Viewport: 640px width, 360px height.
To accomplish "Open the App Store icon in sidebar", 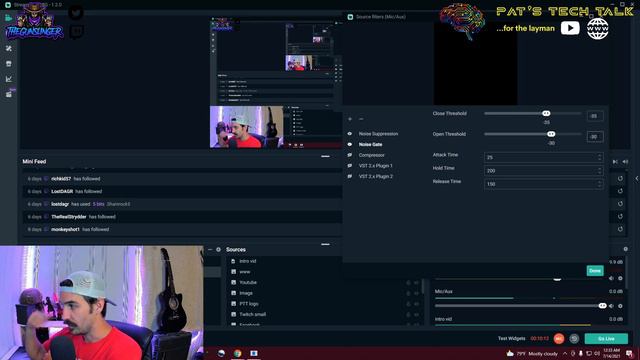I will tap(9, 64).
